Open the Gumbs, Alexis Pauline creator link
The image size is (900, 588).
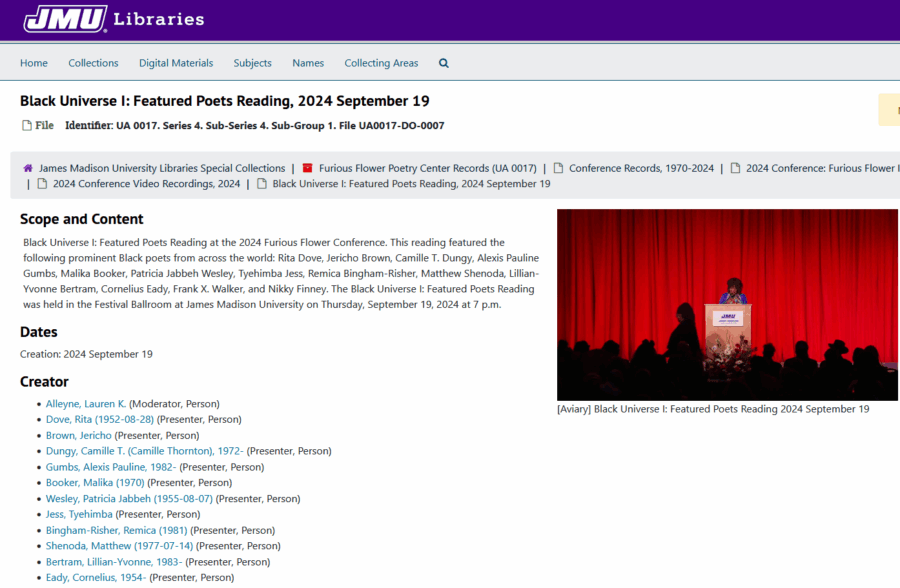[110, 466]
